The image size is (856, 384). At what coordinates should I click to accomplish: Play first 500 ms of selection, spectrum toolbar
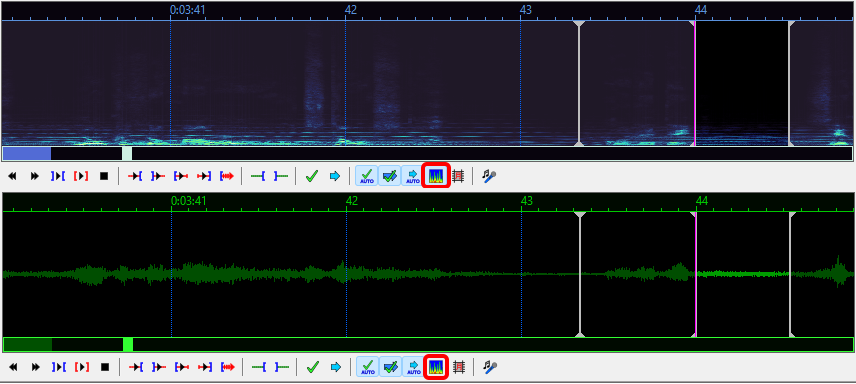click(x=181, y=176)
